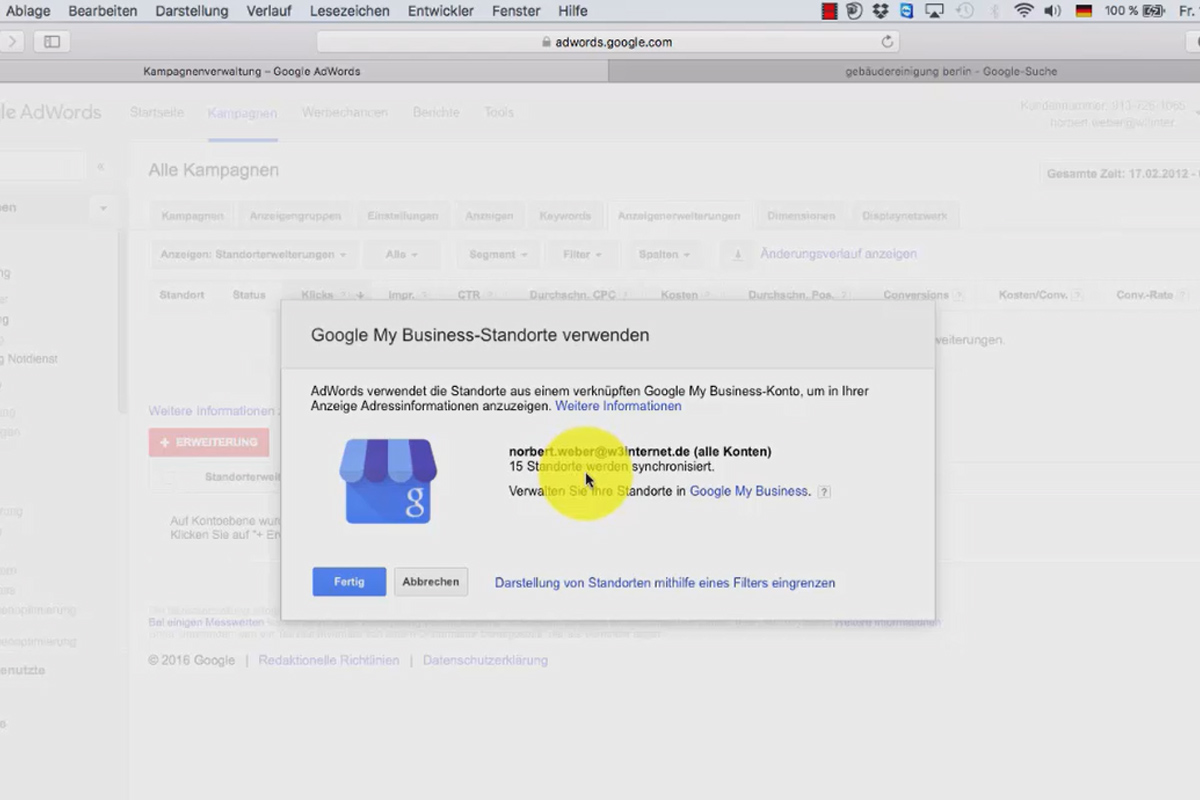Open the Filter dropdown
Viewport: 1200px width, 800px height.
point(582,254)
